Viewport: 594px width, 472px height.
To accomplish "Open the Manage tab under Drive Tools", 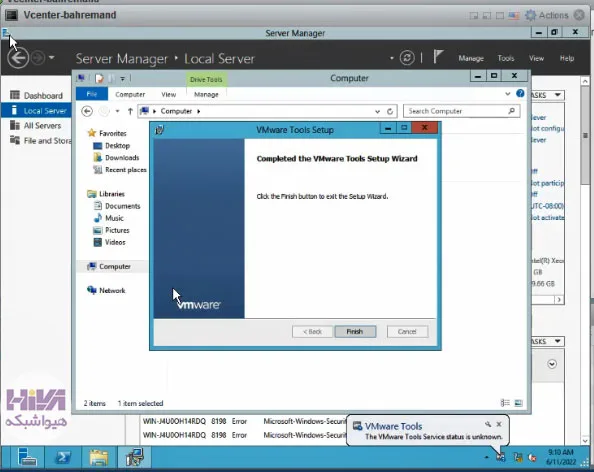I will [206, 94].
